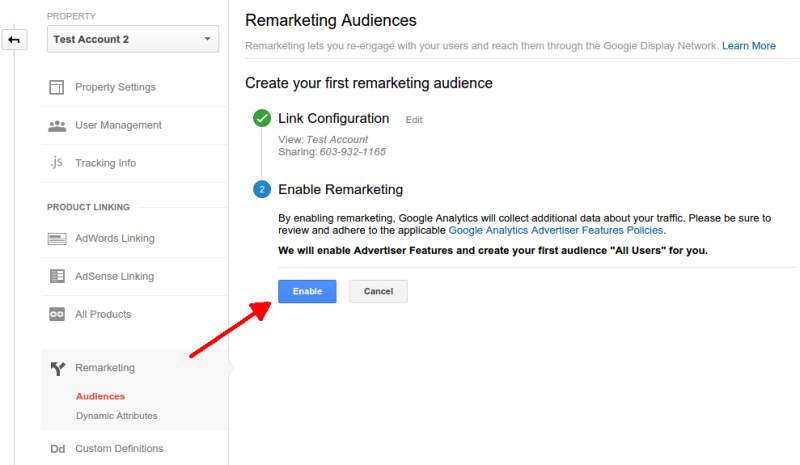Collapse the Remarketing menu section
Screen dimensions: 800x465
105,368
